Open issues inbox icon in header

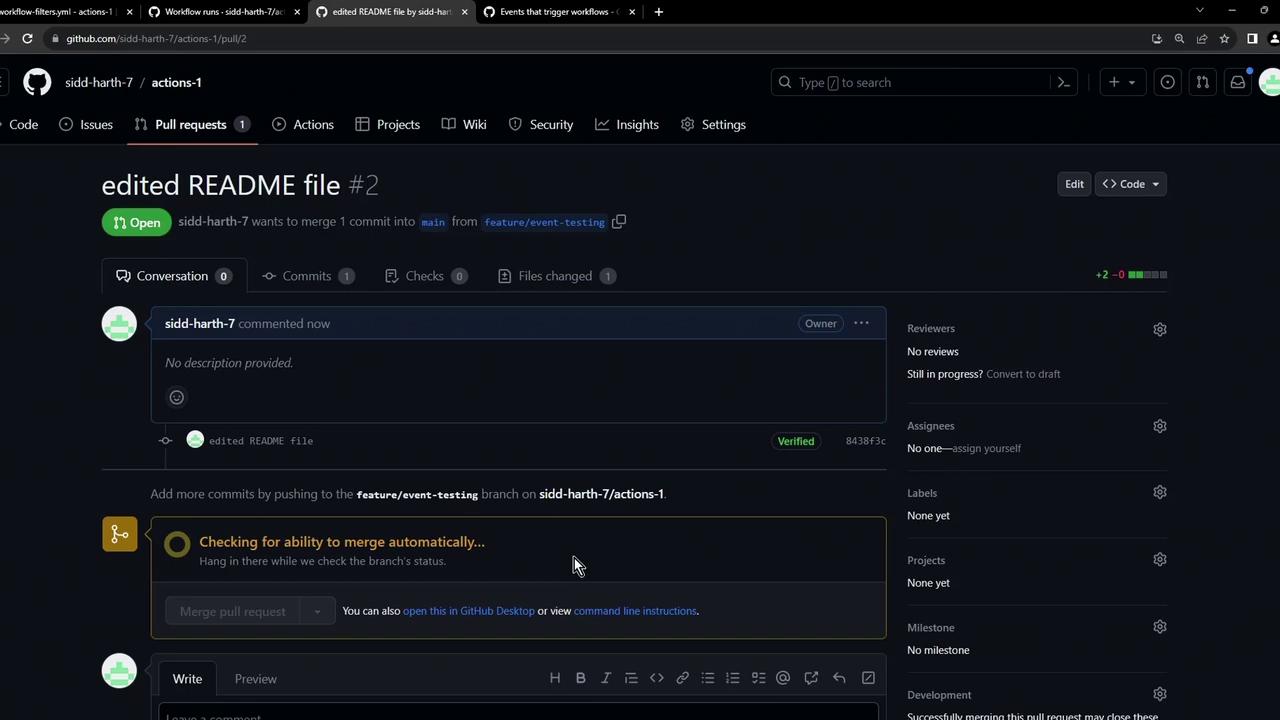pos(1167,82)
